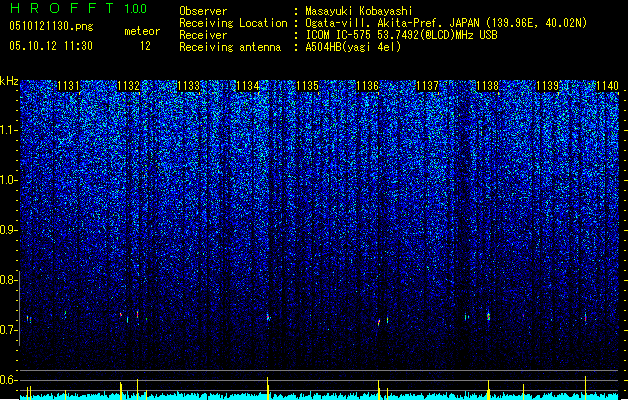This screenshot has width=629, height=400.
Task: Click time marker 1135
Action: tap(308, 86)
